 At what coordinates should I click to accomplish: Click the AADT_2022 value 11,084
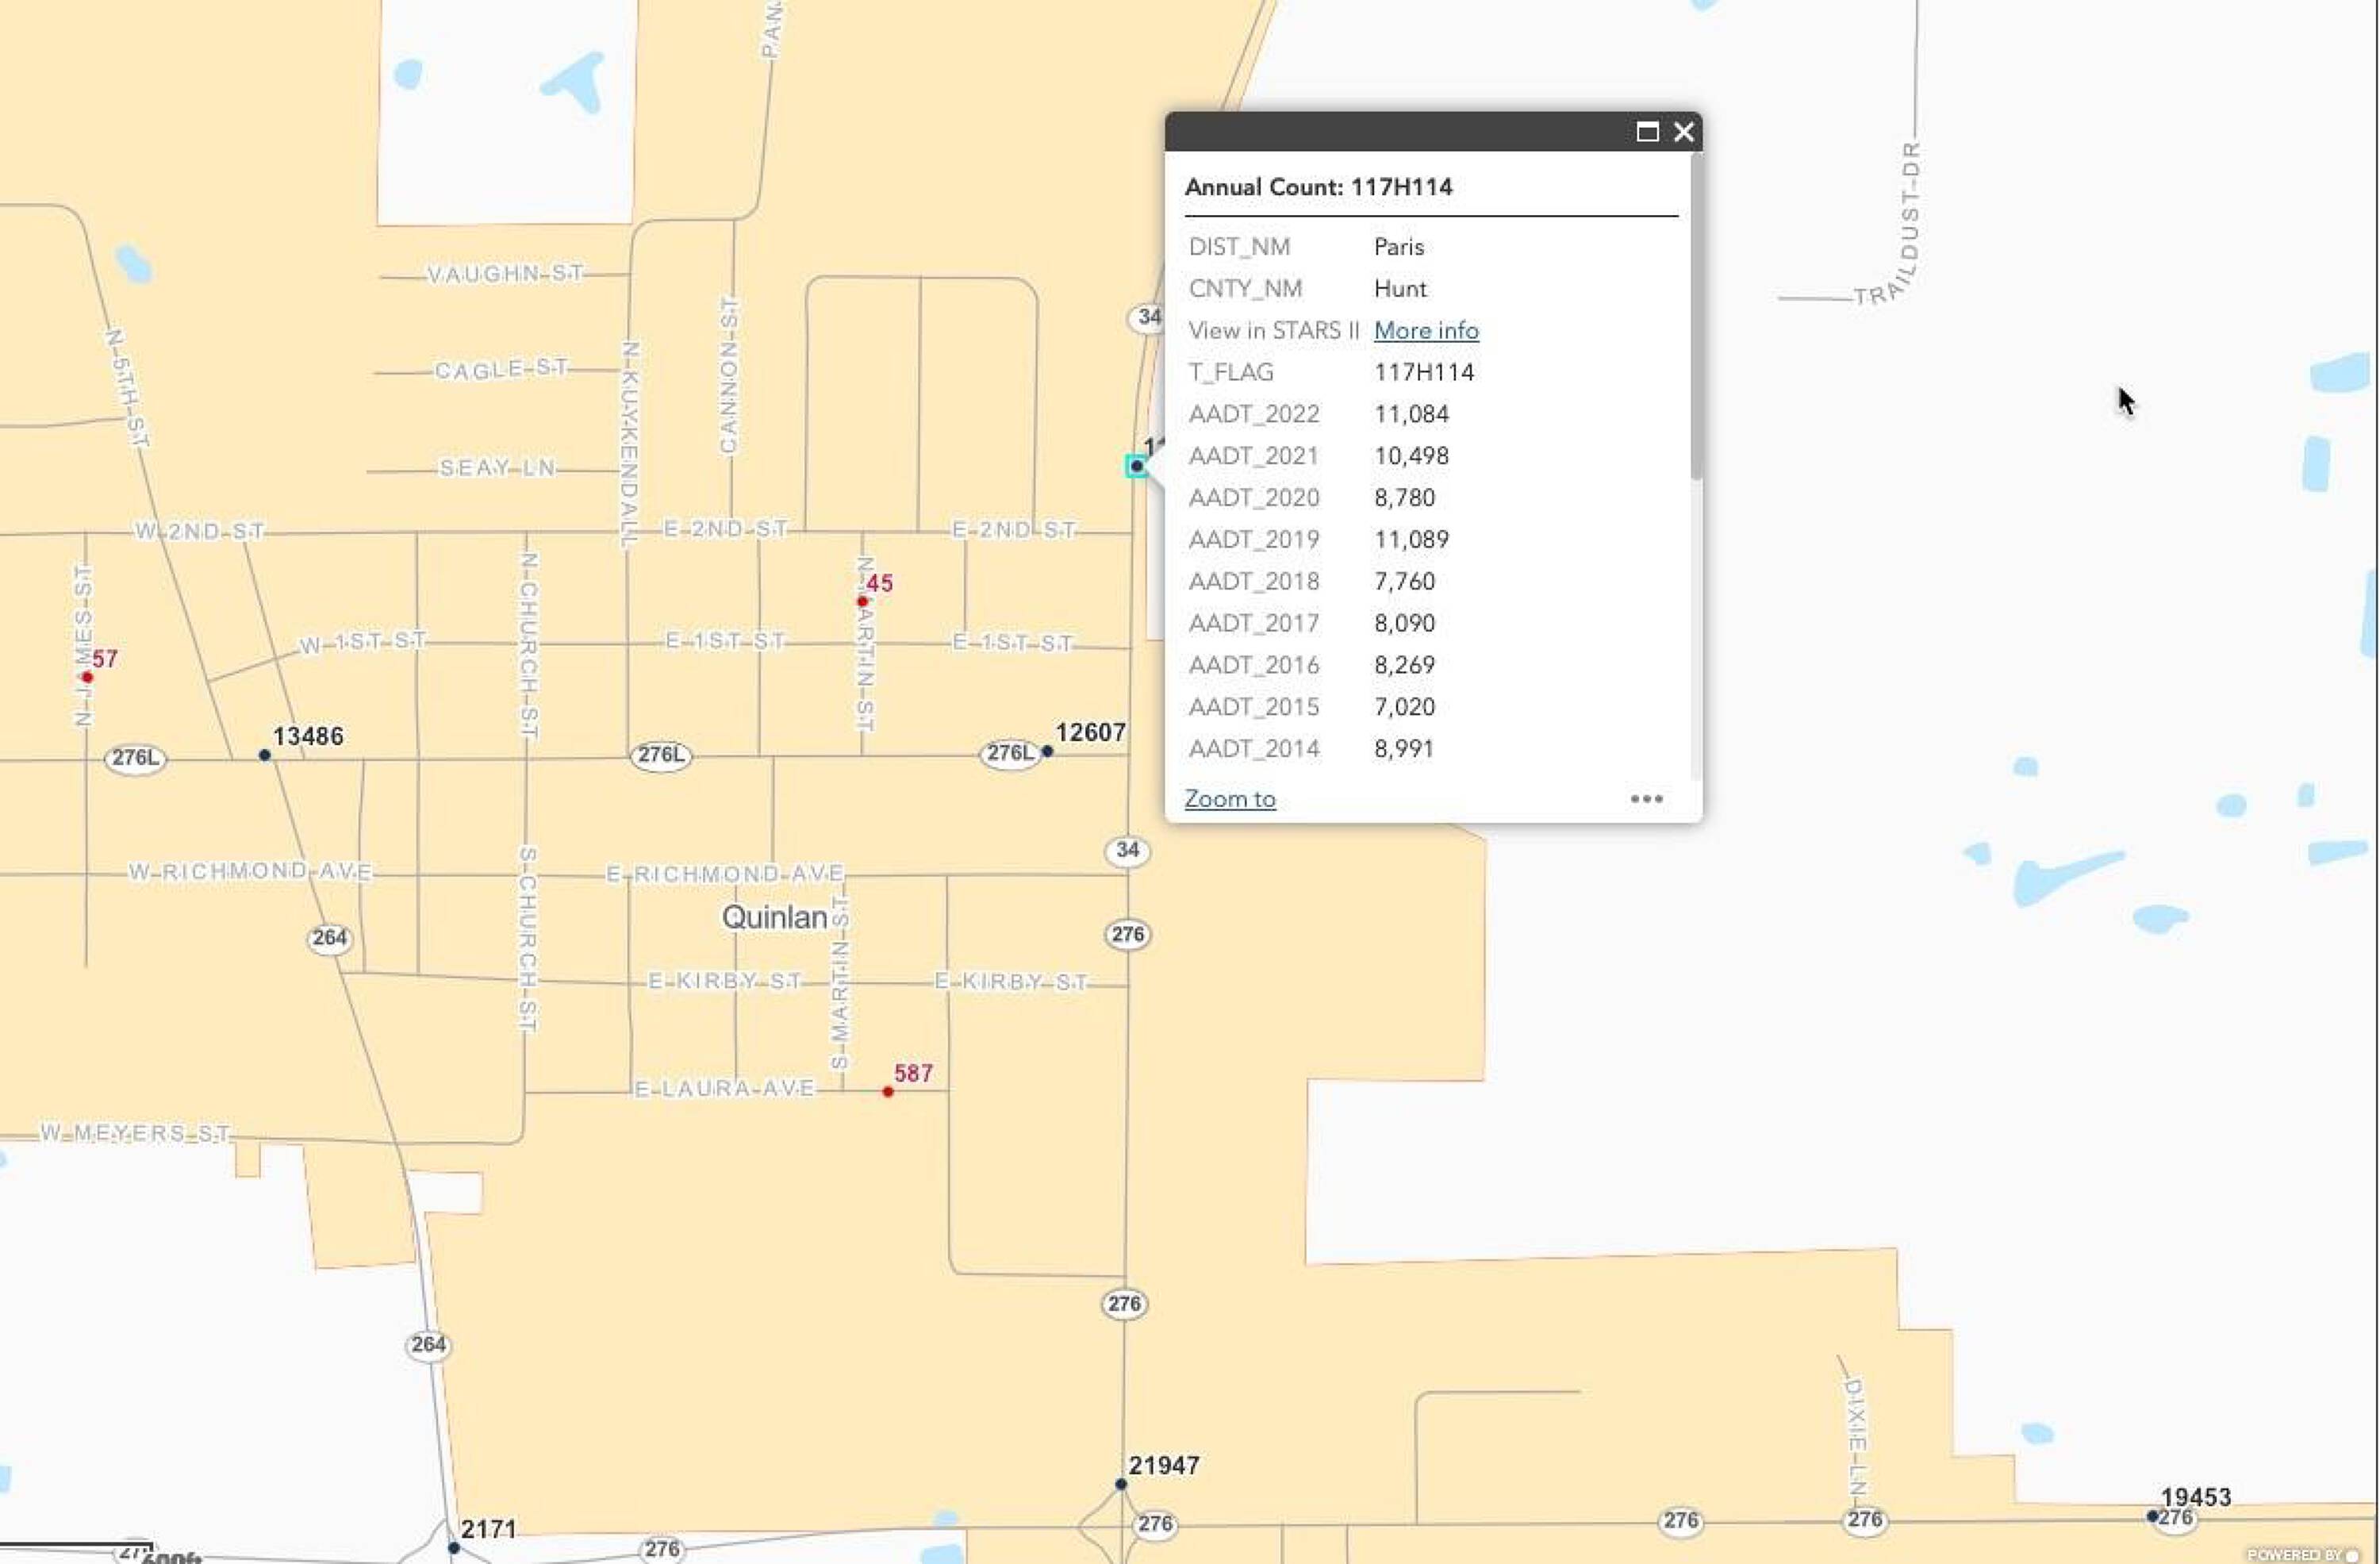pos(1411,414)
